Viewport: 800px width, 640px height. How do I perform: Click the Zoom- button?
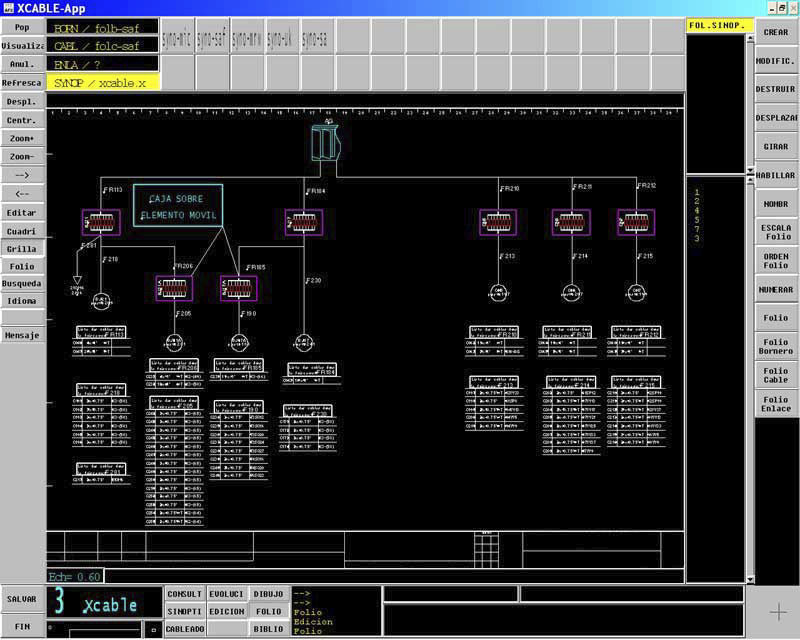coord(22,157)
